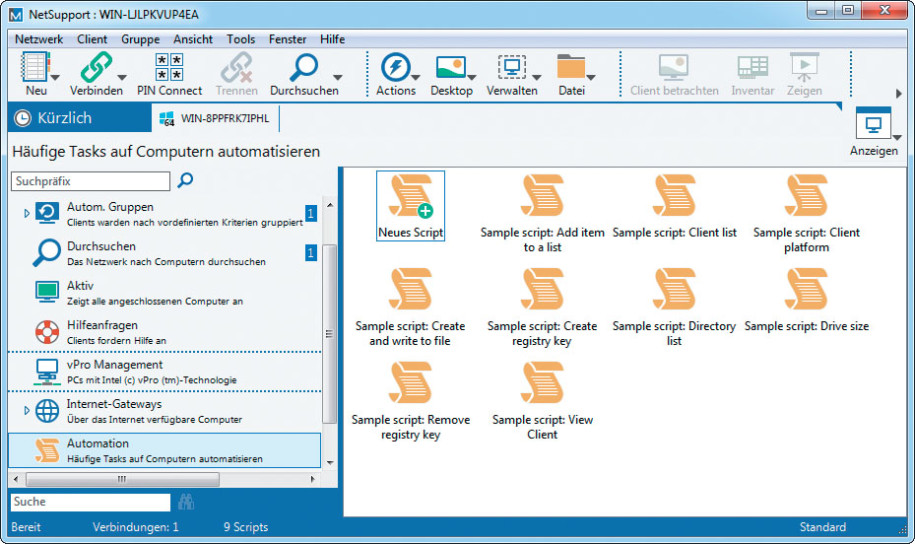
Task: Open the Neu dropdown arrow
Action: [55, 77]
